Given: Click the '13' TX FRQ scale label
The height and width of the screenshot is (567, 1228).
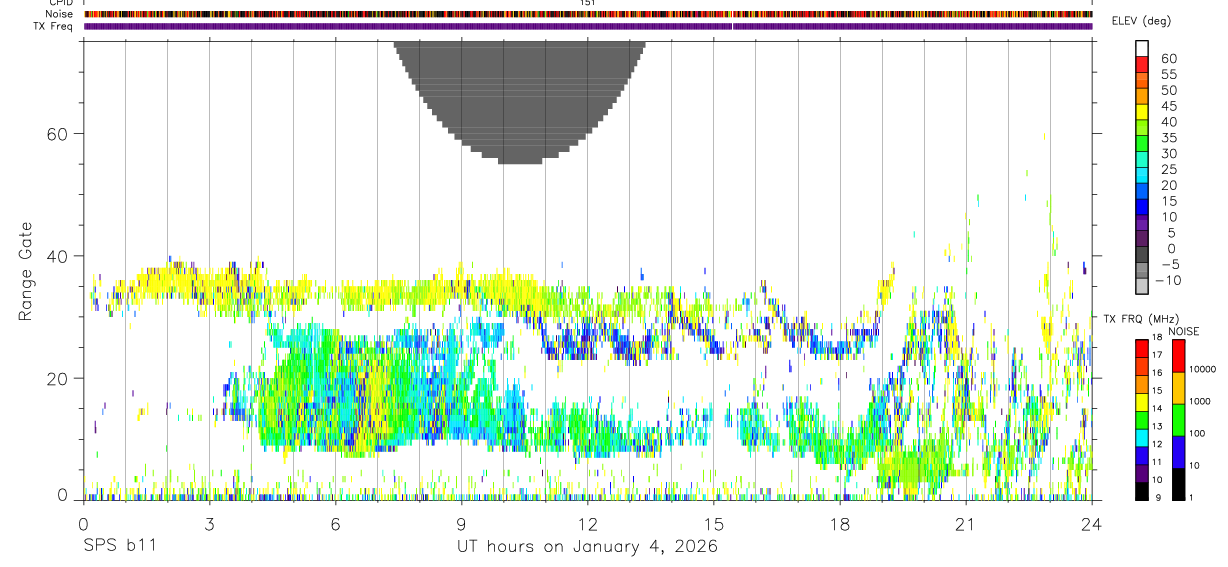Looking at the screenshot, I should coord(1159,426).
